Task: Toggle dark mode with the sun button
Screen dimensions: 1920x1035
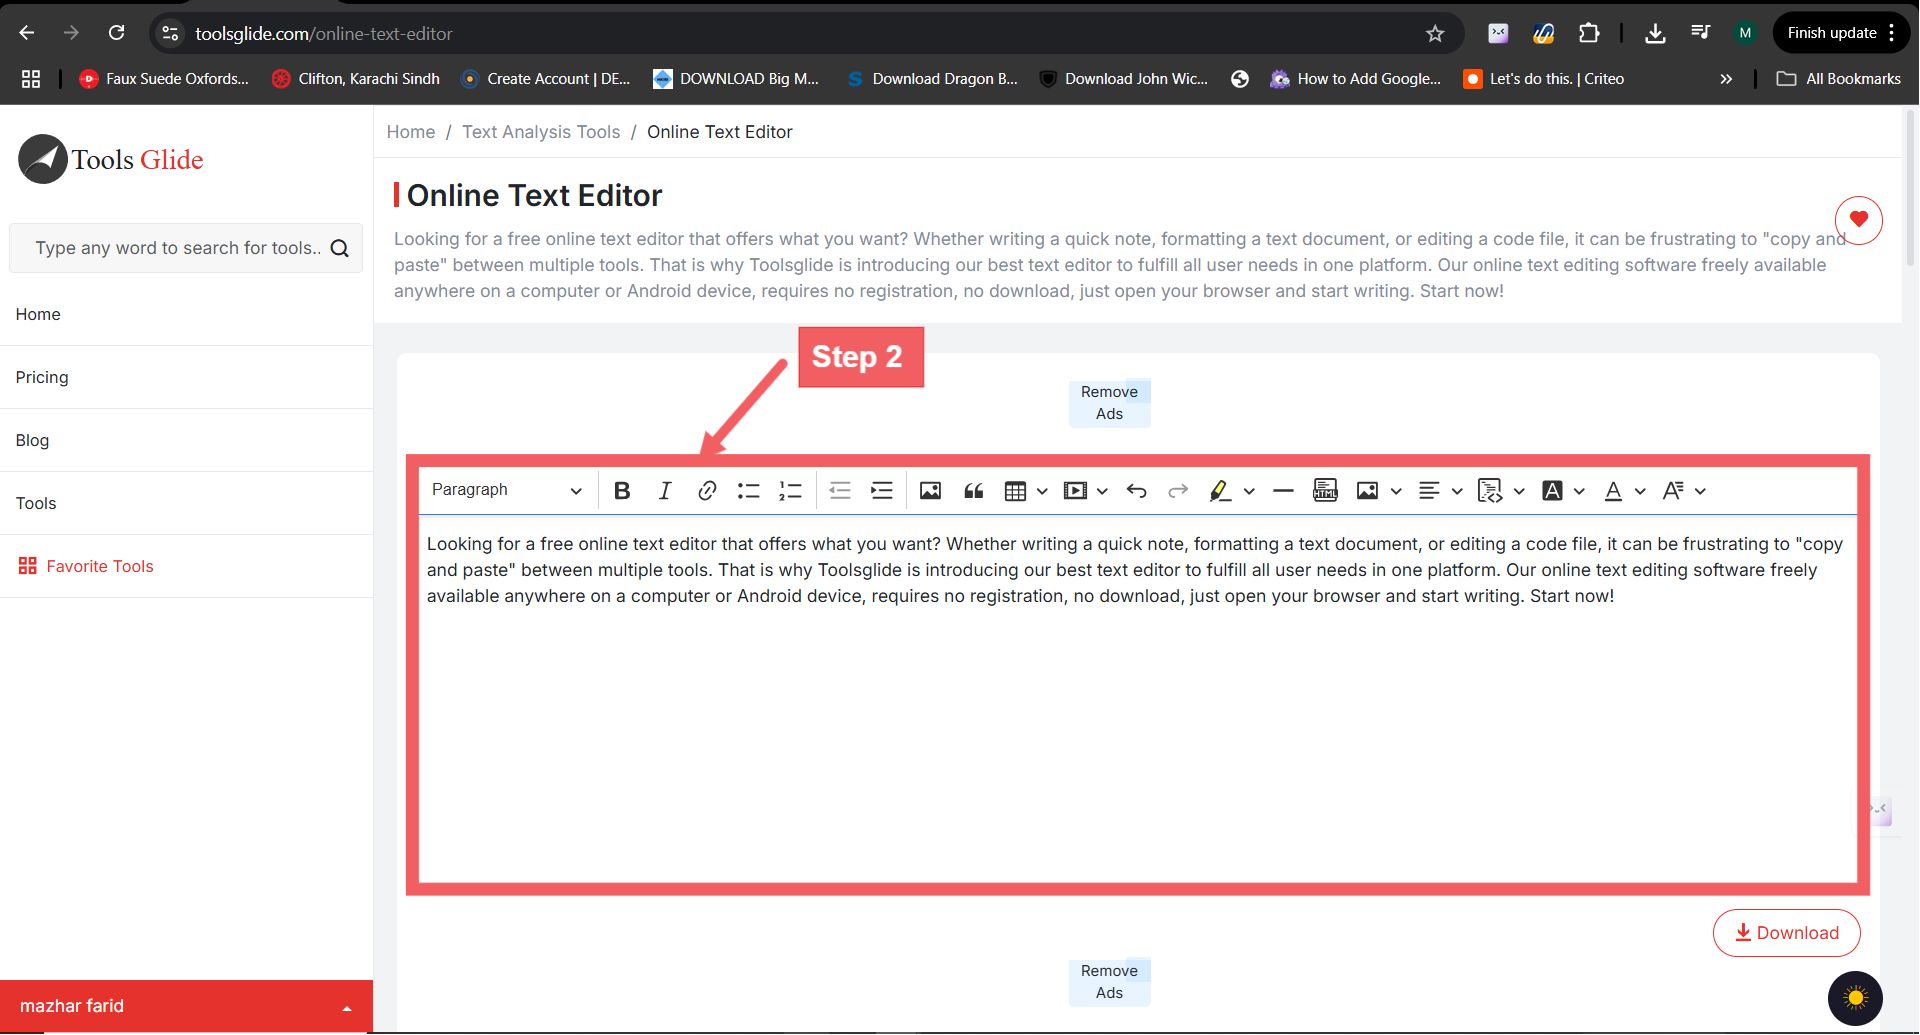Action: tap(1855, 998)
